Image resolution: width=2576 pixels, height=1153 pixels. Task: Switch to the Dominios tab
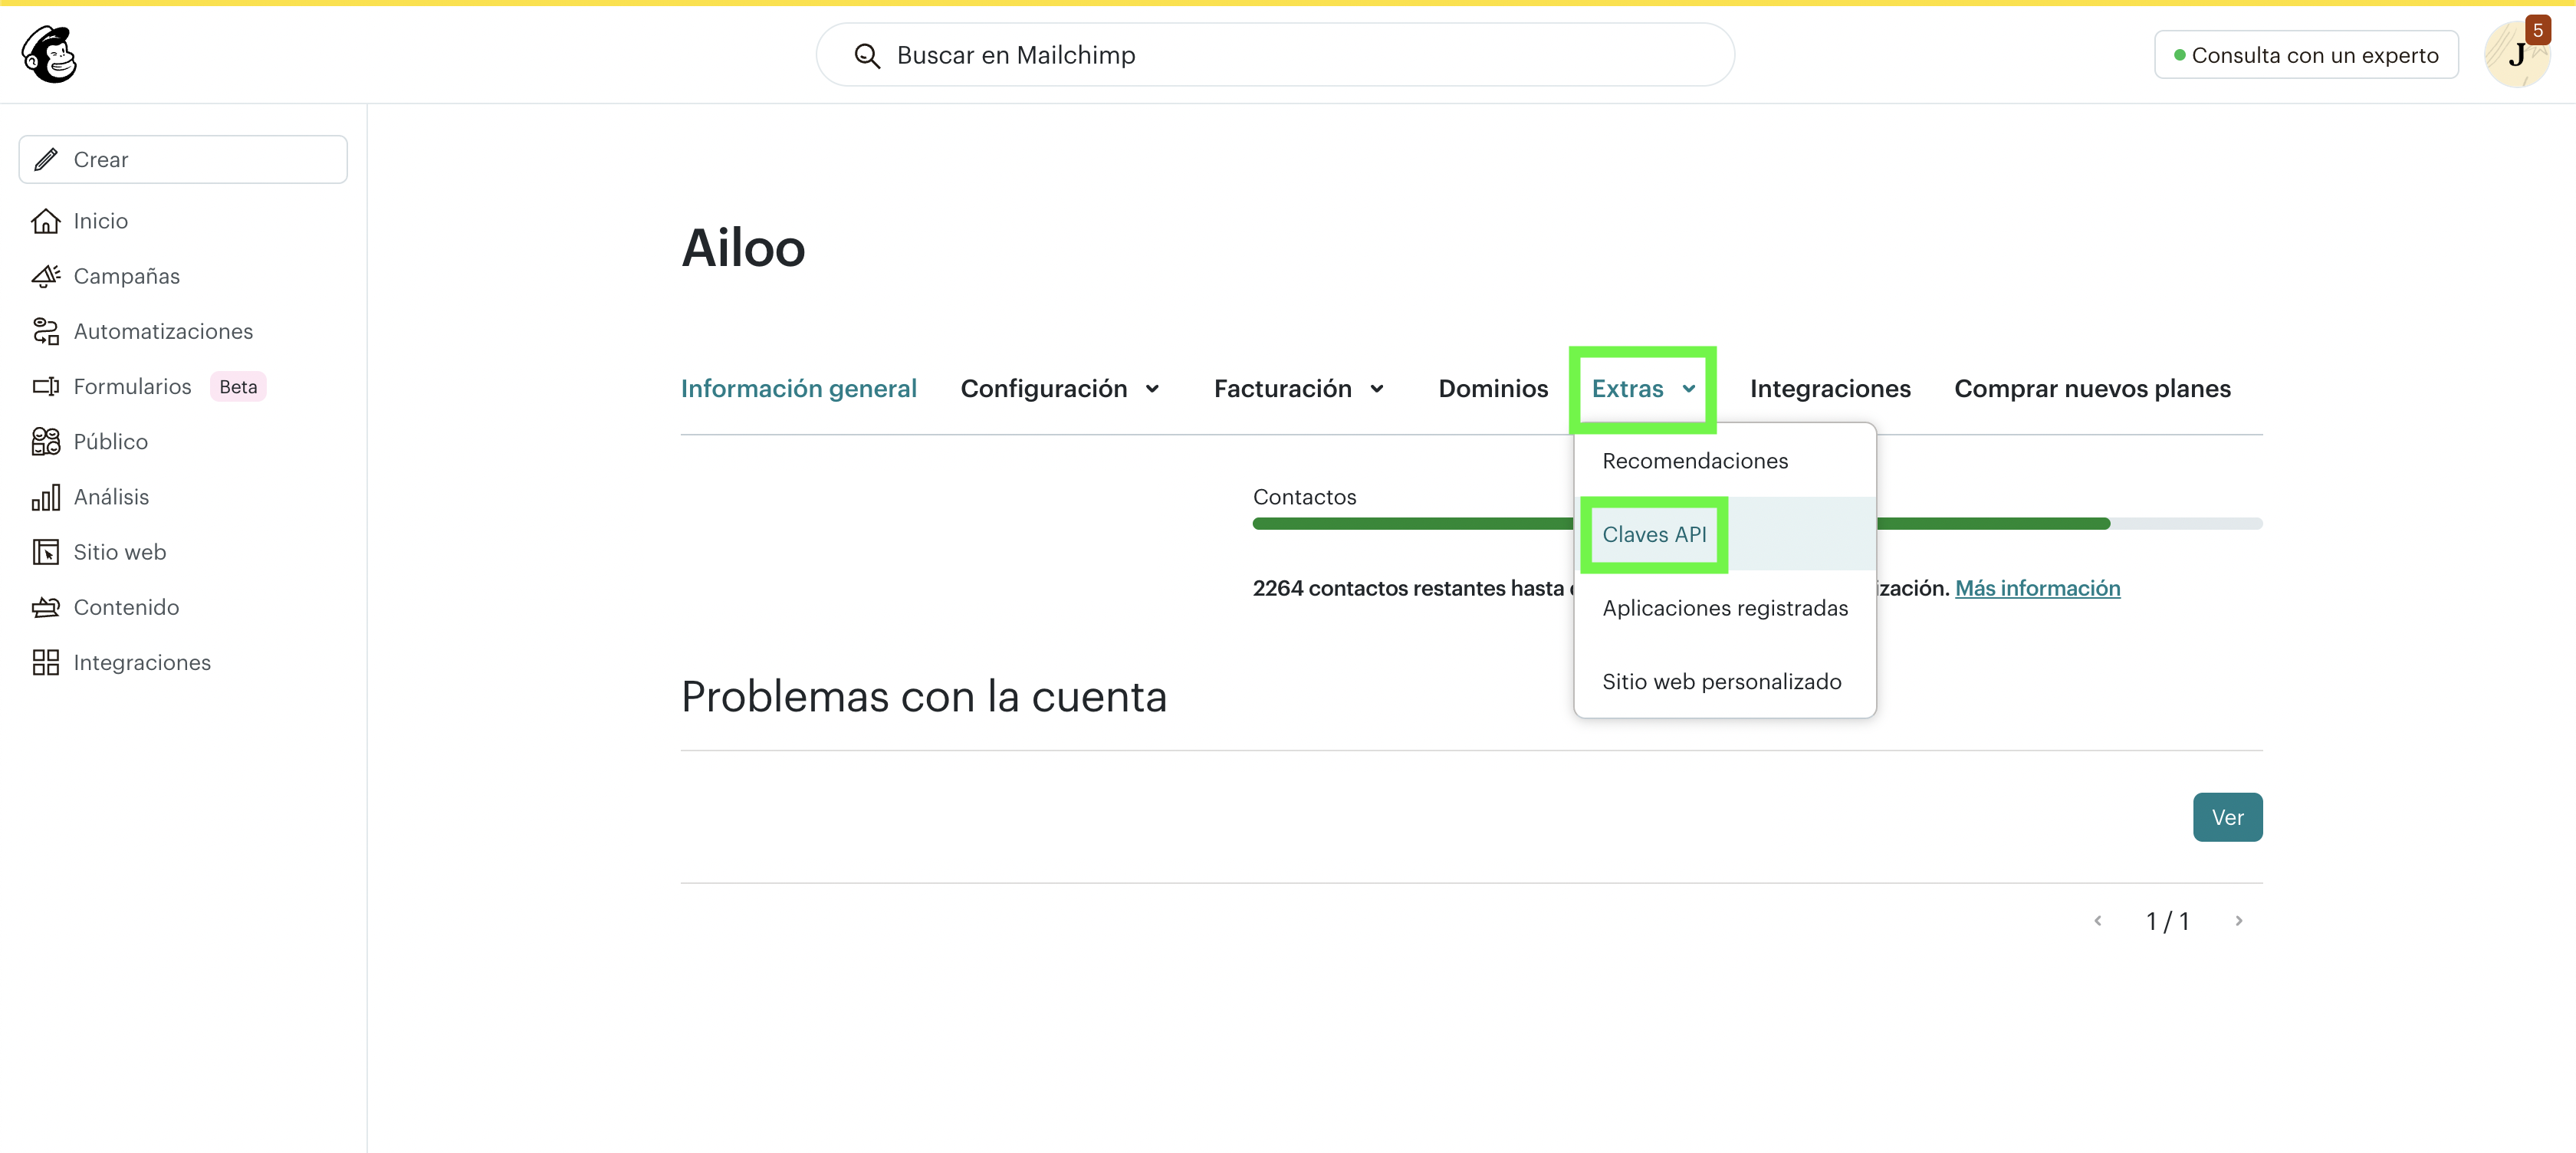tap(1492, 388)
